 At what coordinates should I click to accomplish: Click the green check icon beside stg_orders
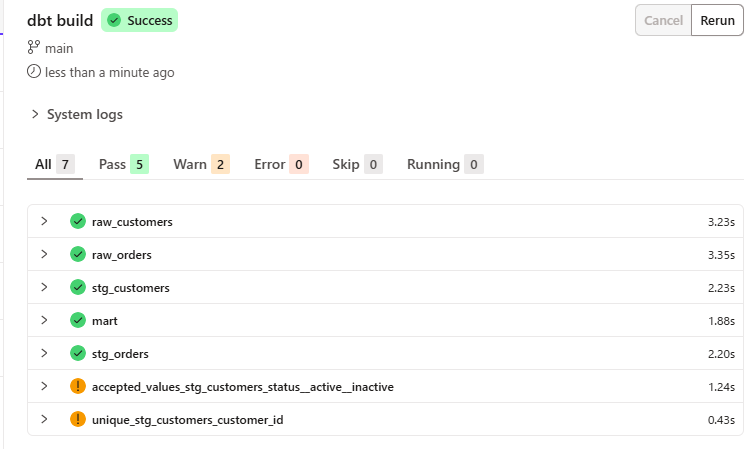click(78, 353)
